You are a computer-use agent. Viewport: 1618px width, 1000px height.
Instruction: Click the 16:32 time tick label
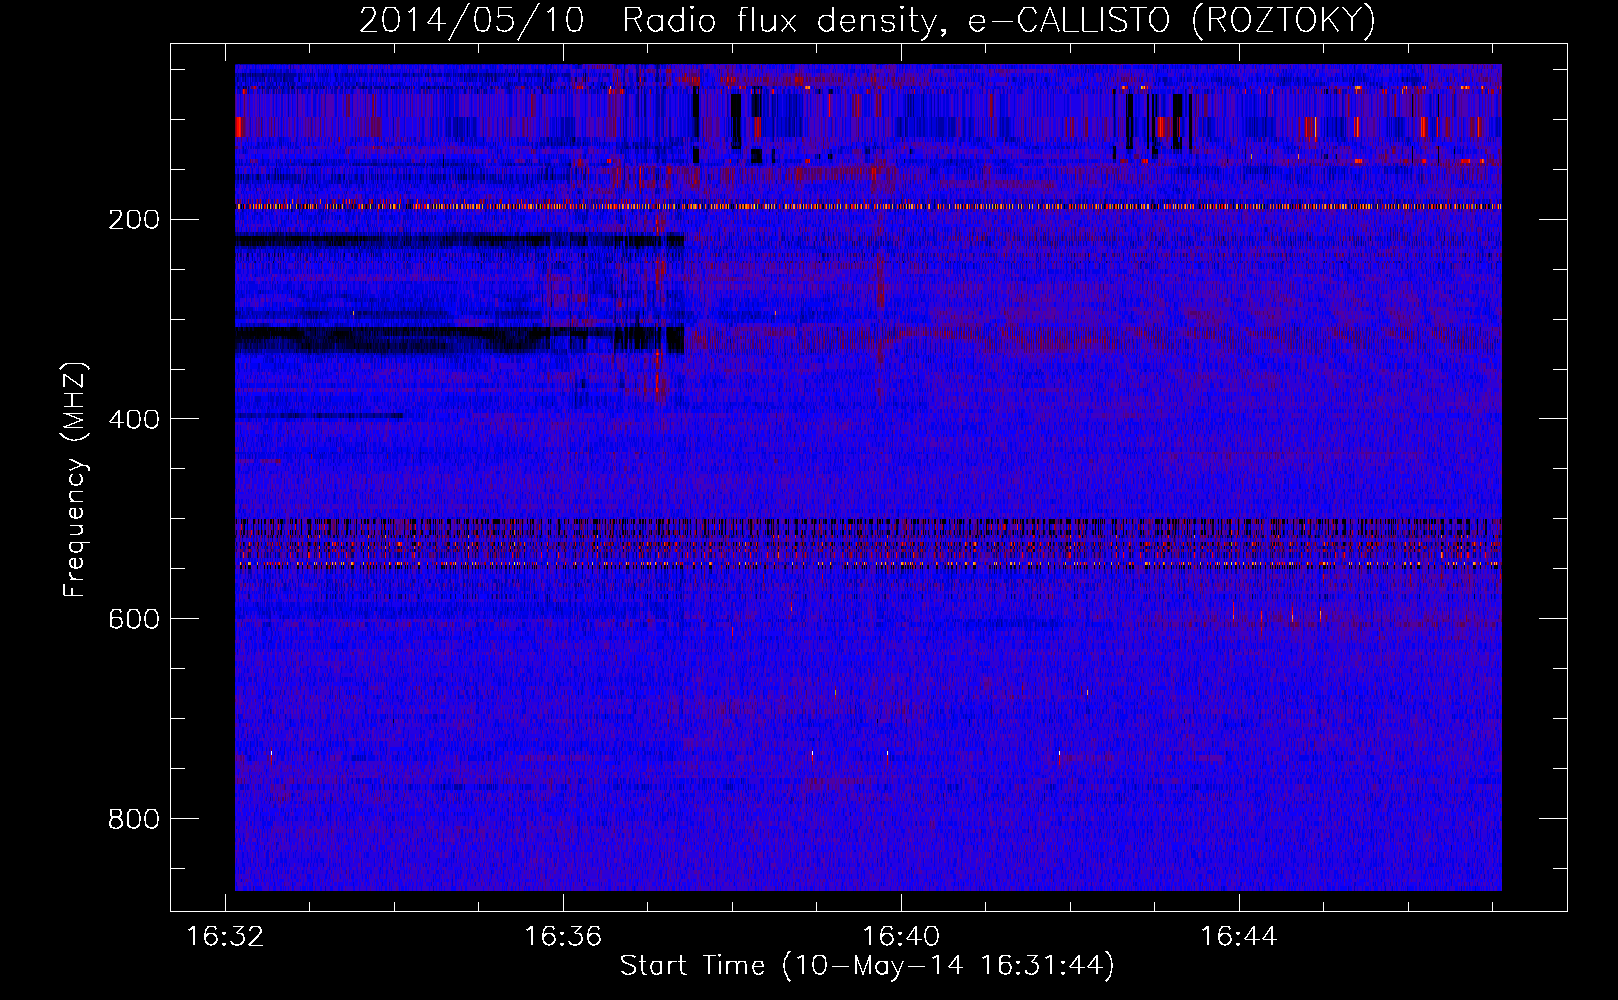pos(226,936)
